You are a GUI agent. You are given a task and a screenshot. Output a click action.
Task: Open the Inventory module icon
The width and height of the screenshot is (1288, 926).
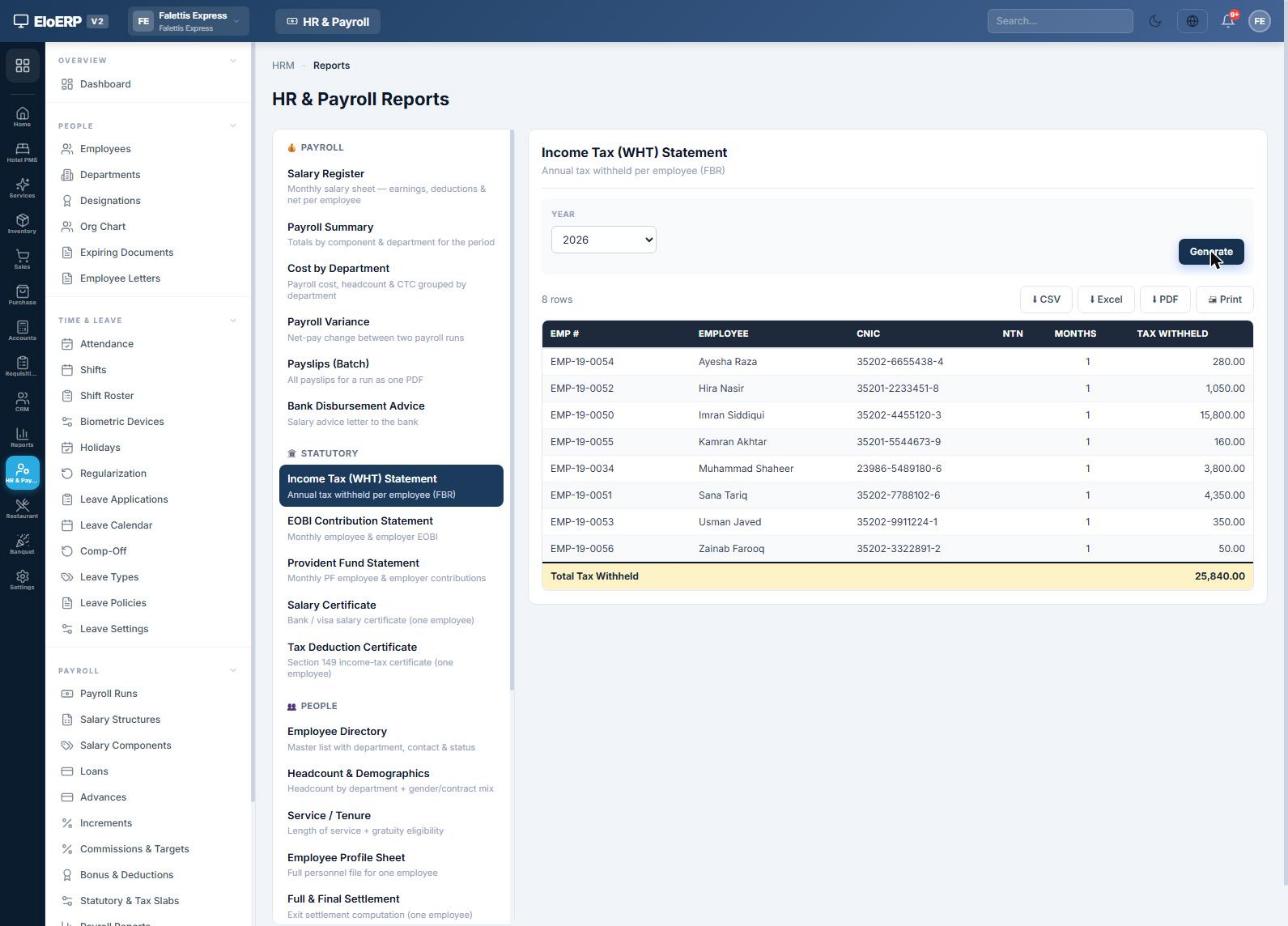pyautogui.click(x=22, y=224)
